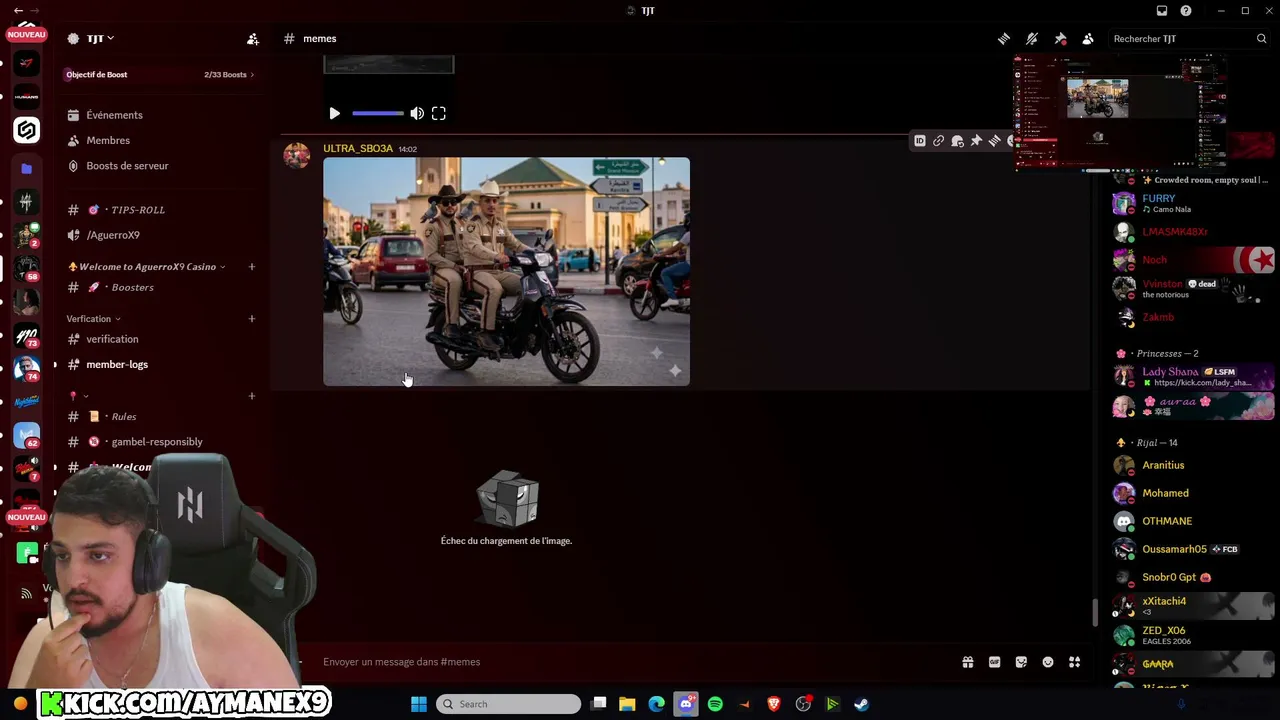The height and width of the screenshot is (720, 1280).
Task: Open the sticker picker
Action: coord(1021,662)
